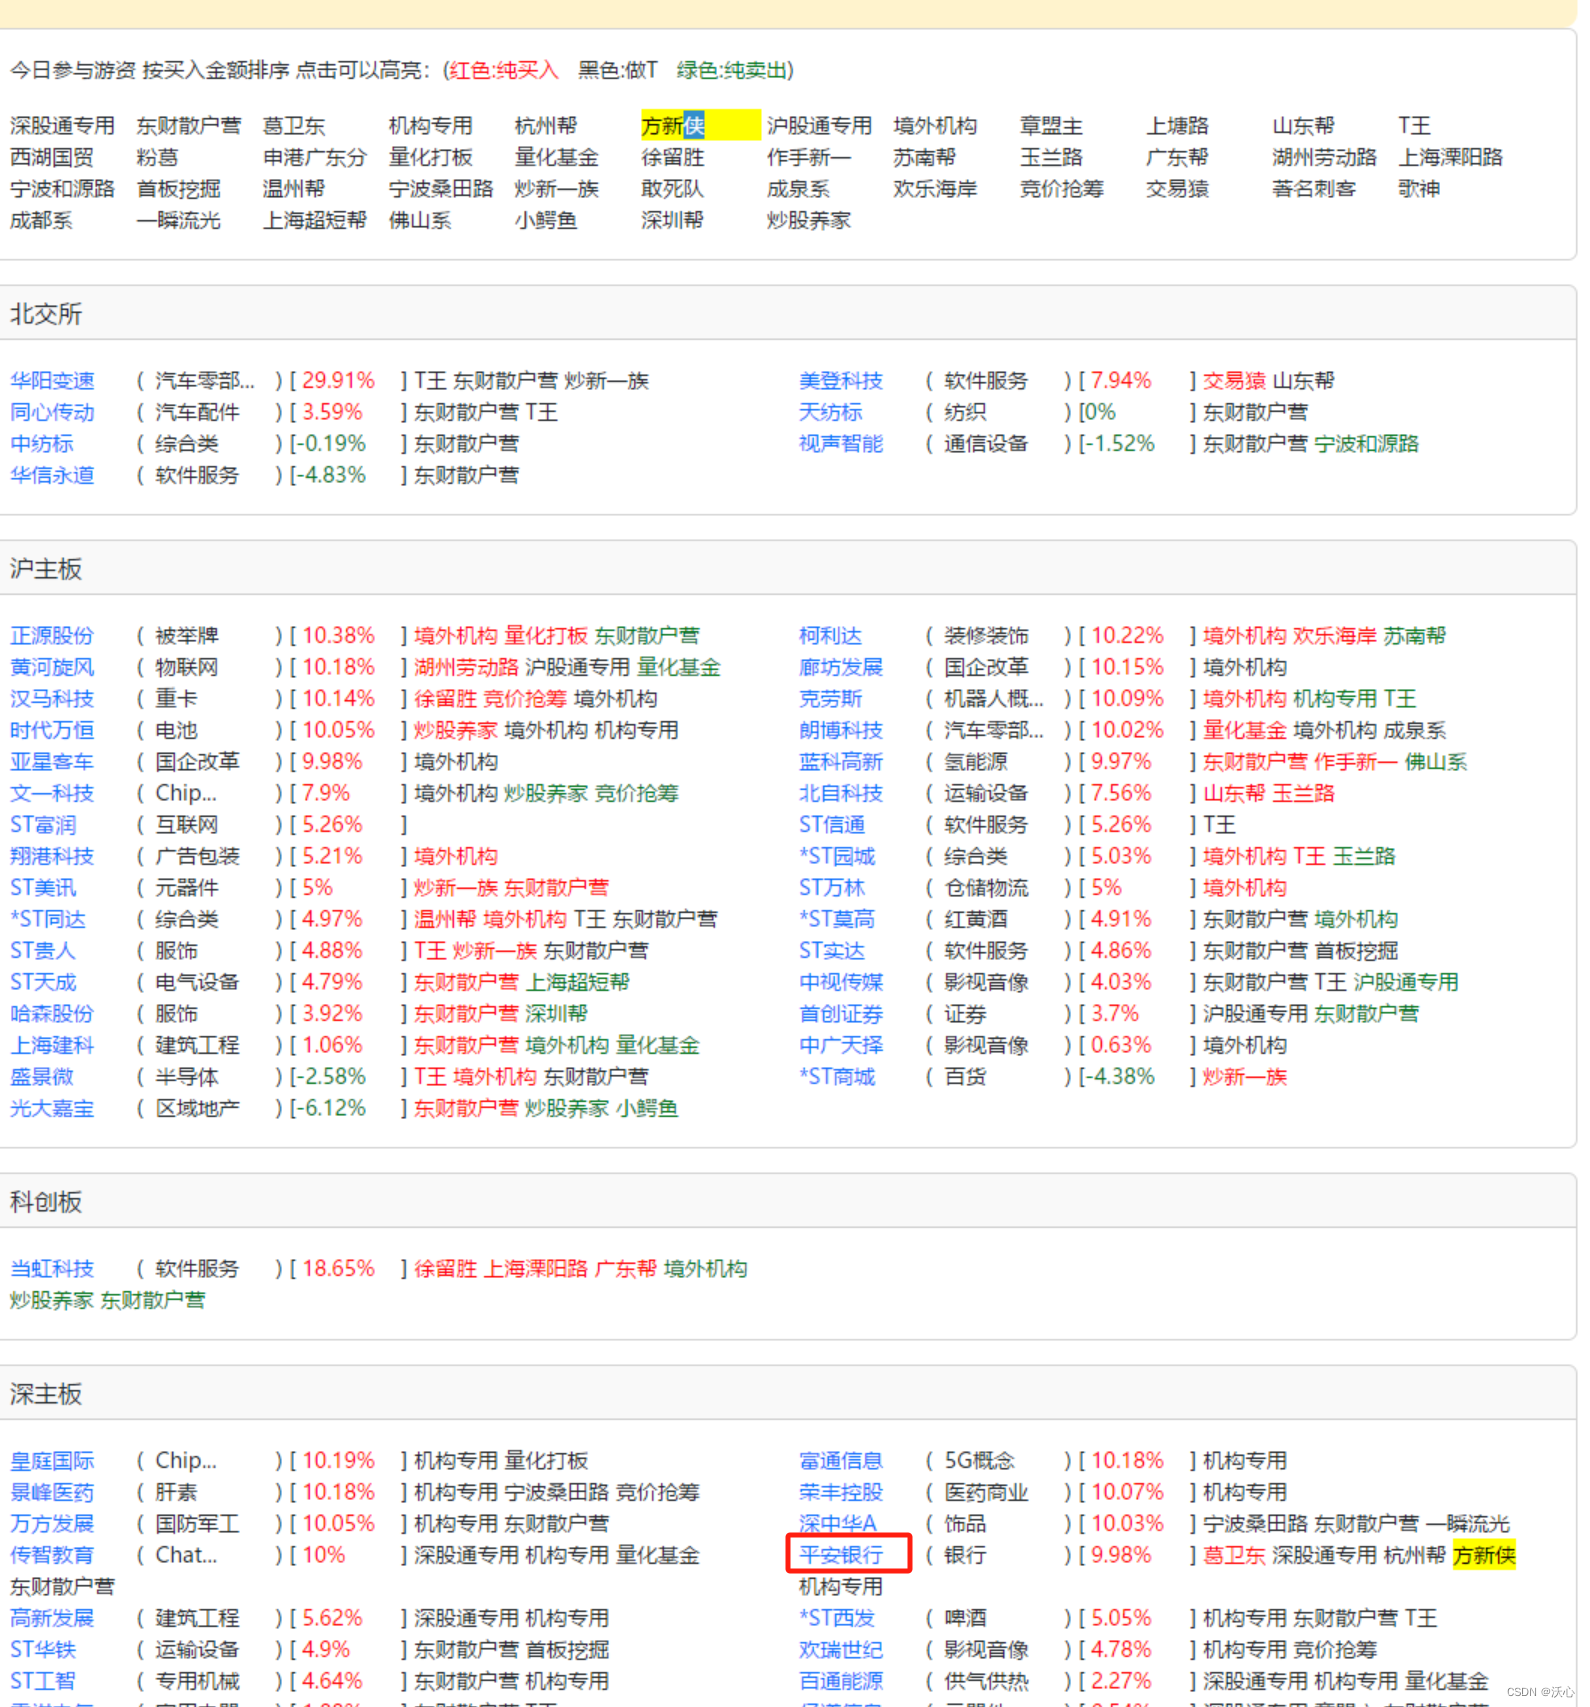Open the 美登科技 stock link
The height and width of the screenshot is (1707, 1590).
(841, 381)
